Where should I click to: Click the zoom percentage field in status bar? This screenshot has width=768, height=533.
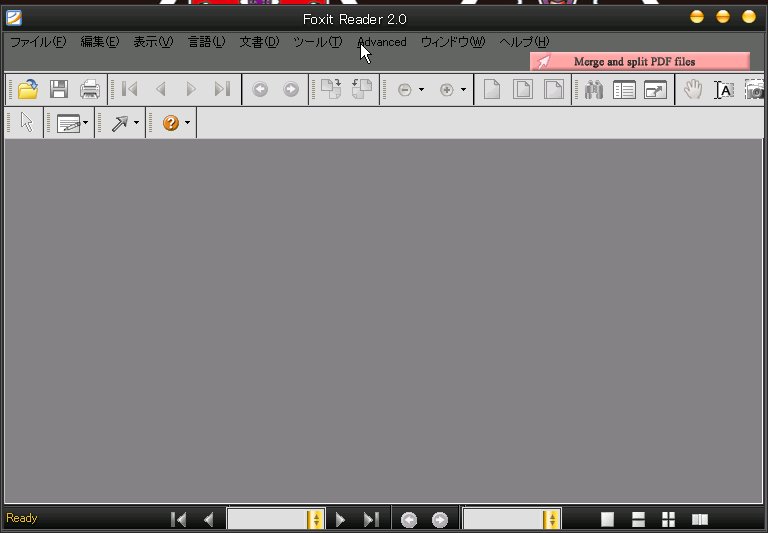click(503, 520)
